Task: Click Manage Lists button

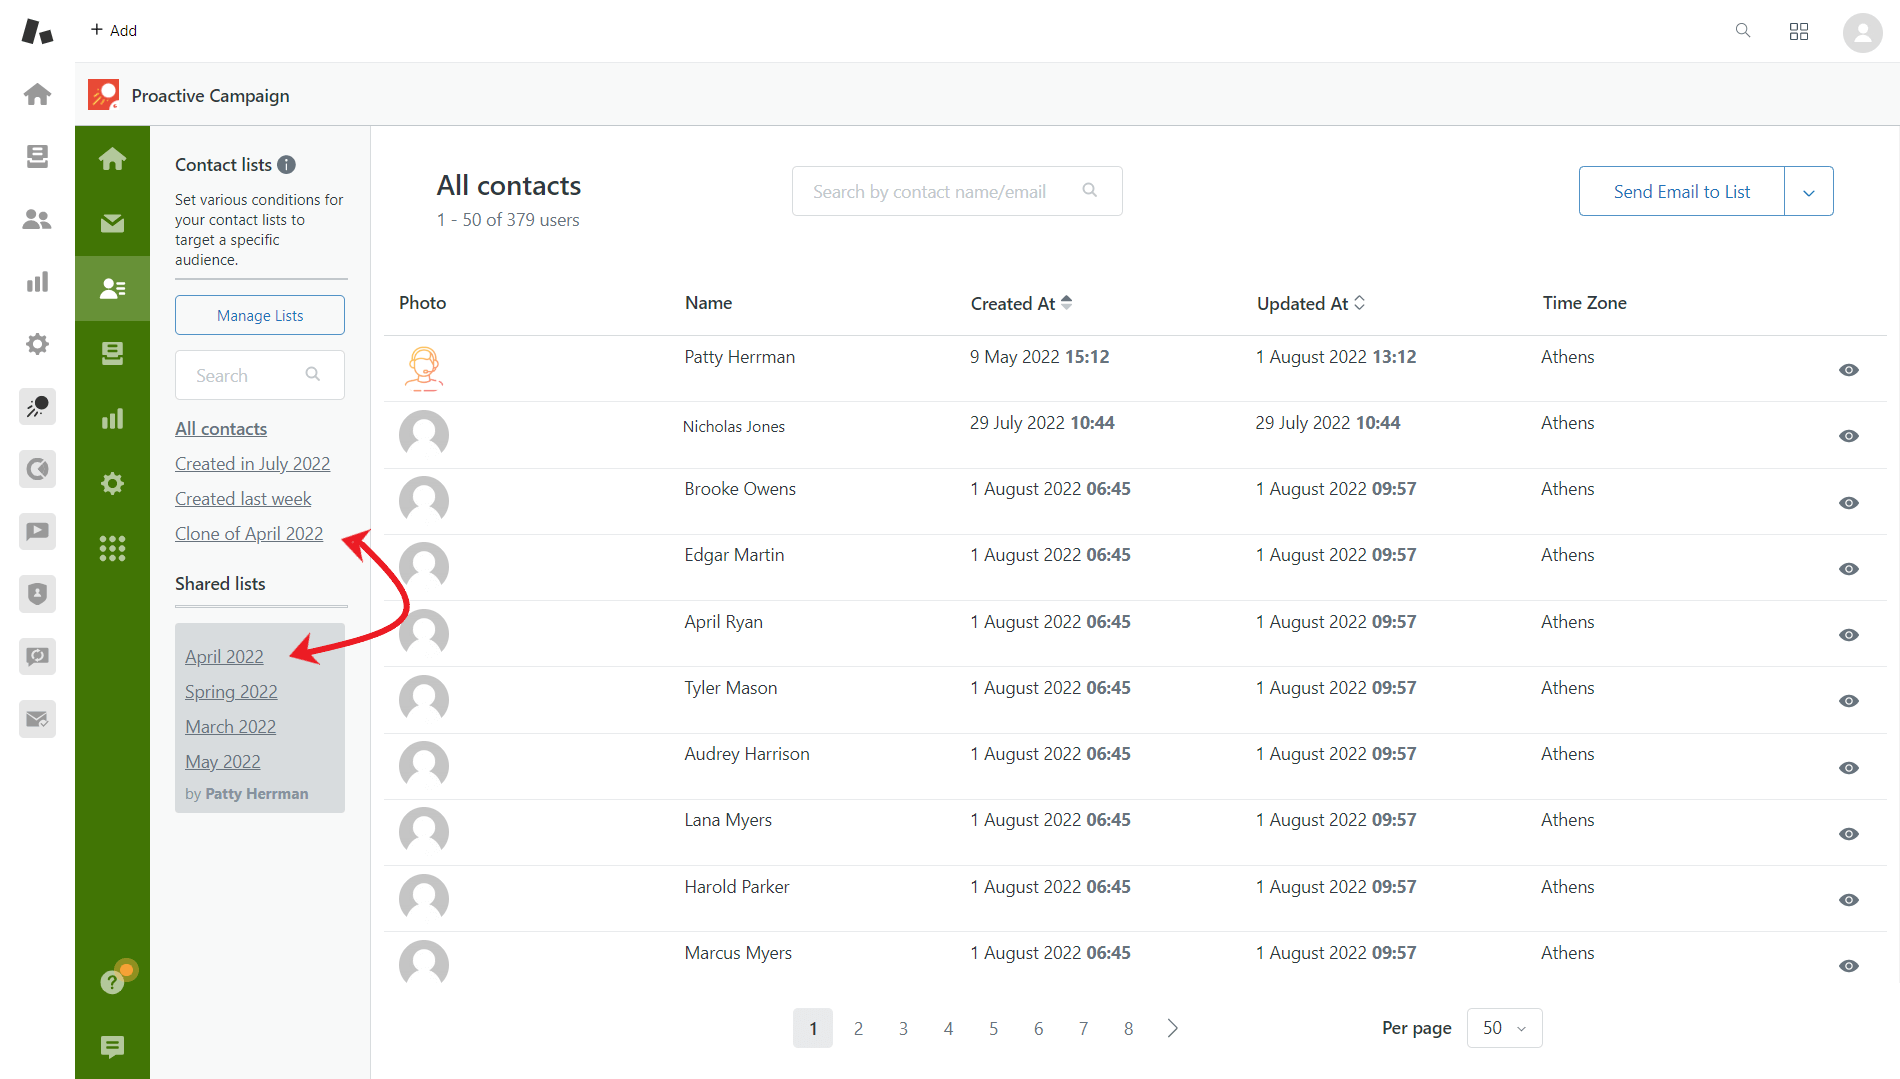Action: [x=260, y=315]
